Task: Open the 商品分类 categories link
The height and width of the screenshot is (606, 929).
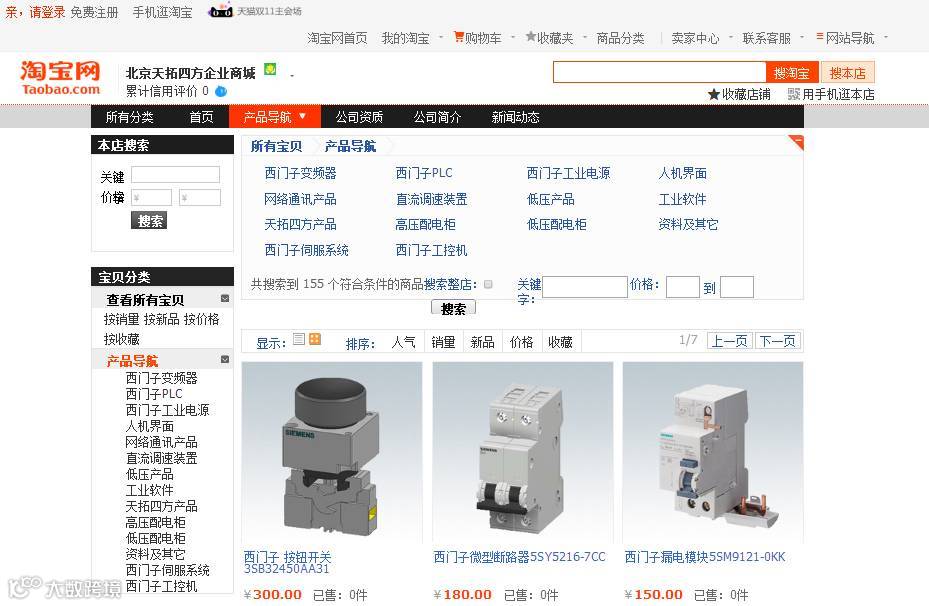Action: (x=620, y=38)
